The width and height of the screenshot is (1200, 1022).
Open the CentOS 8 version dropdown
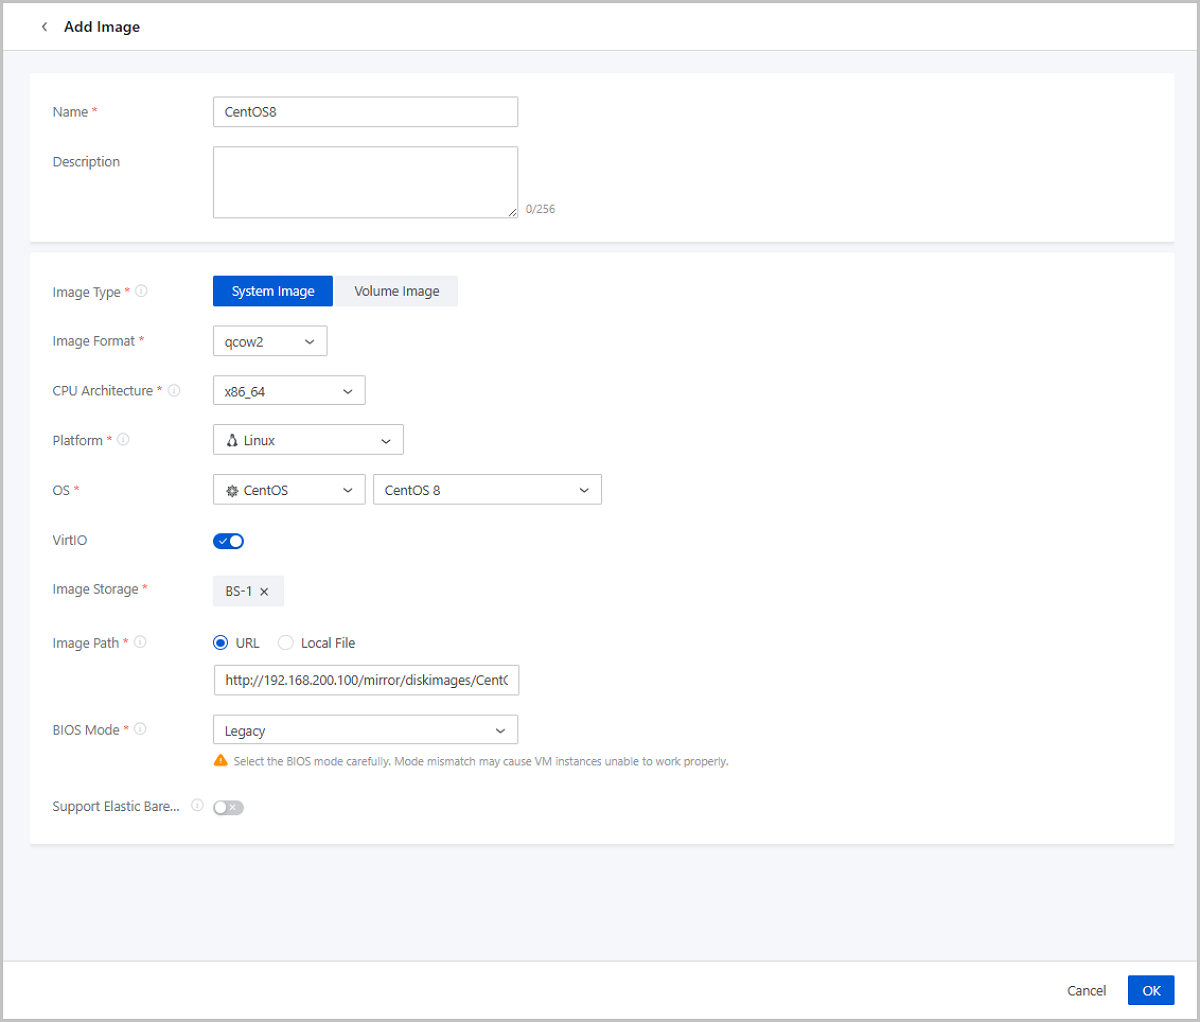click(486, 490)
